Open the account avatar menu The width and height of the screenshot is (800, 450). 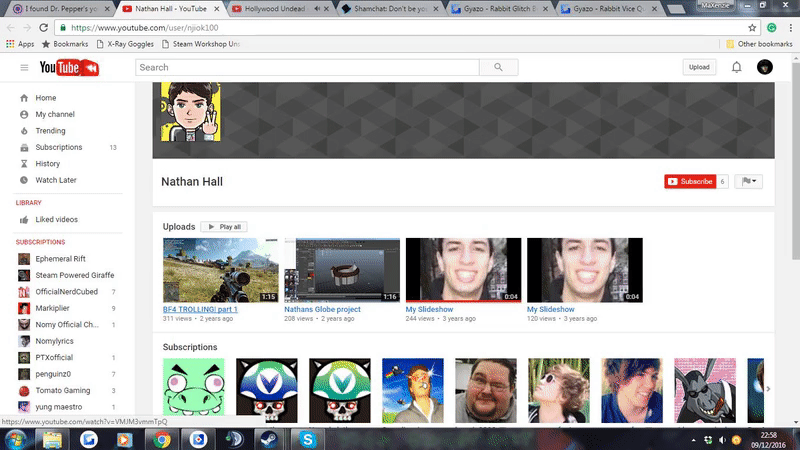(764, 67)
